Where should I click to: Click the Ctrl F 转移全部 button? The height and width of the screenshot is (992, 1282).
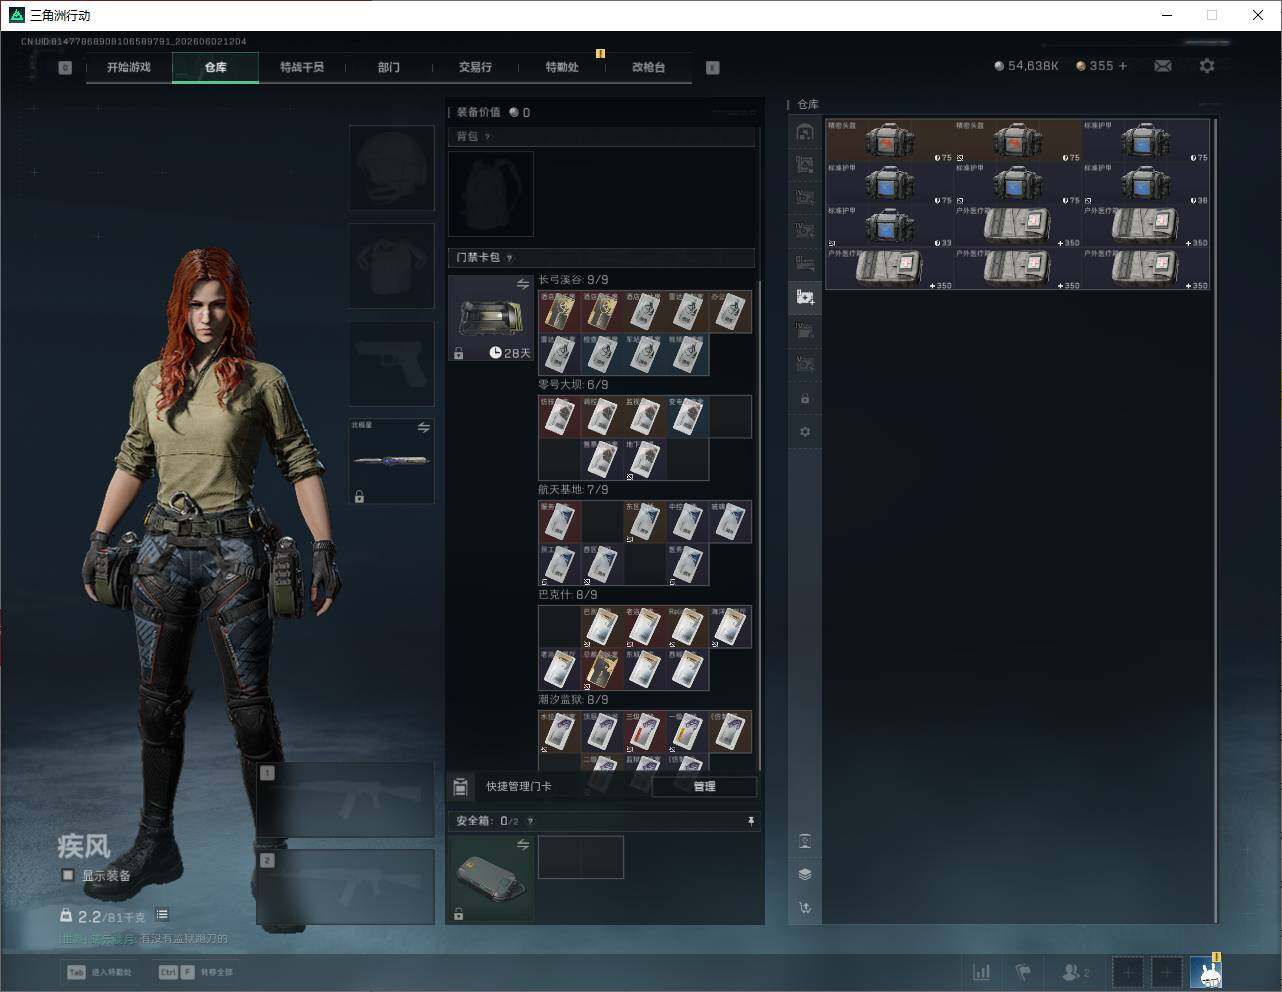pos(196,972)
